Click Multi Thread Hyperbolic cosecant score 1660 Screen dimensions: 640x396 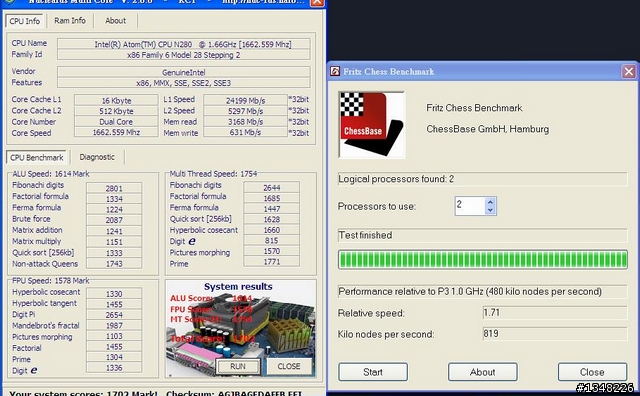pos(271,230)
